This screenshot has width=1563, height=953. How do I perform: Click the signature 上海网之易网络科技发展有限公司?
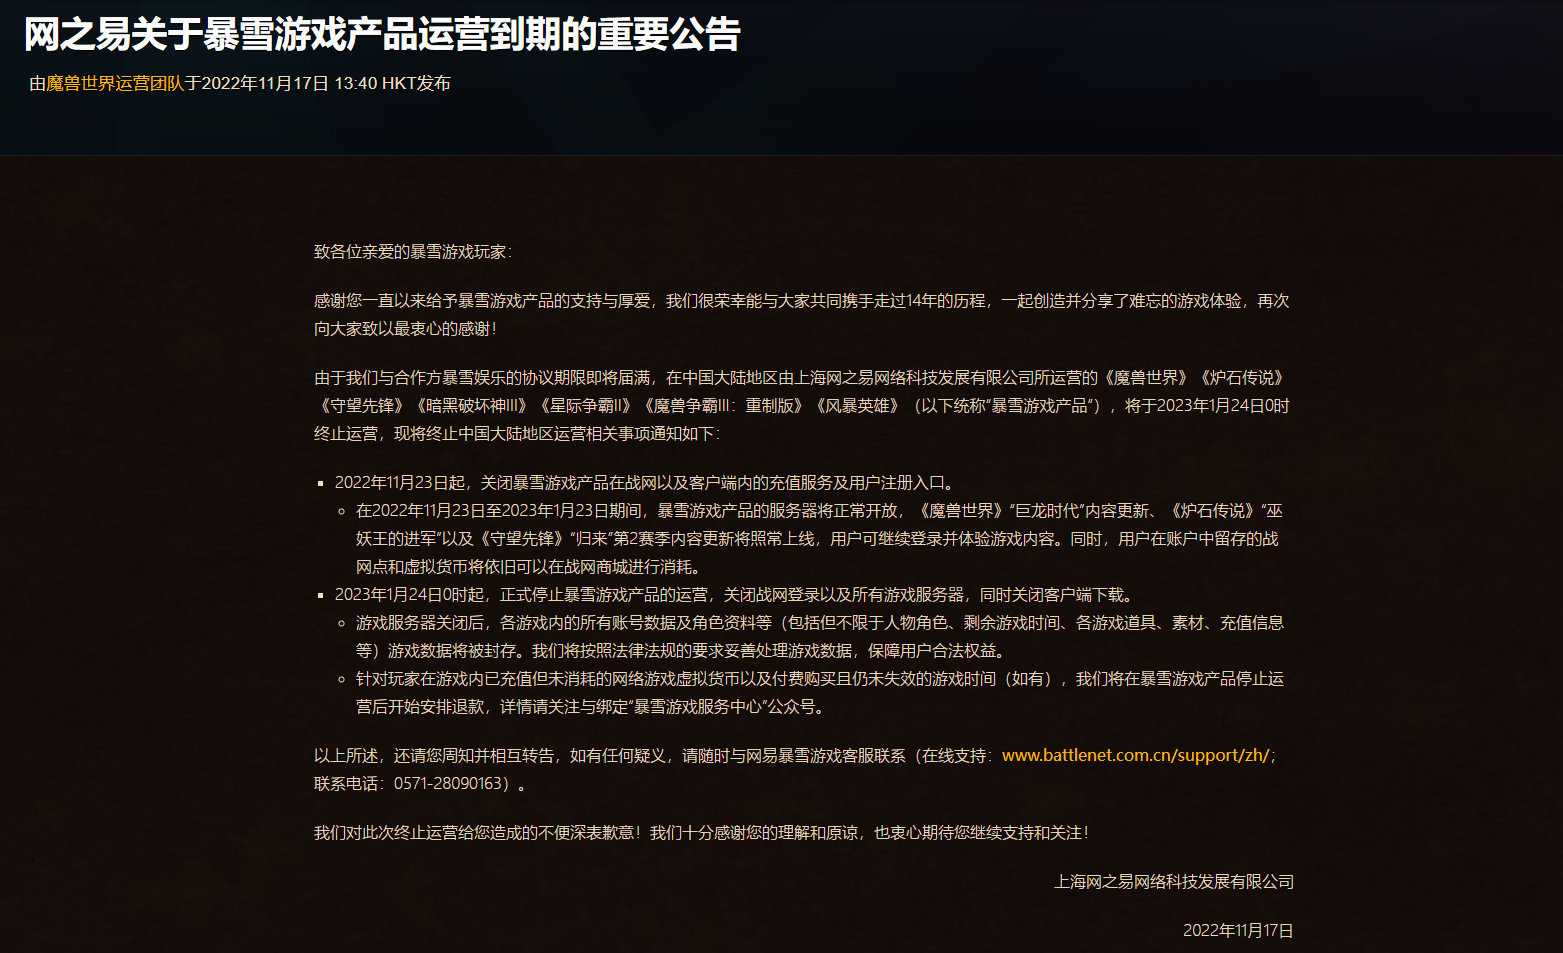[x=1173, y=881]
